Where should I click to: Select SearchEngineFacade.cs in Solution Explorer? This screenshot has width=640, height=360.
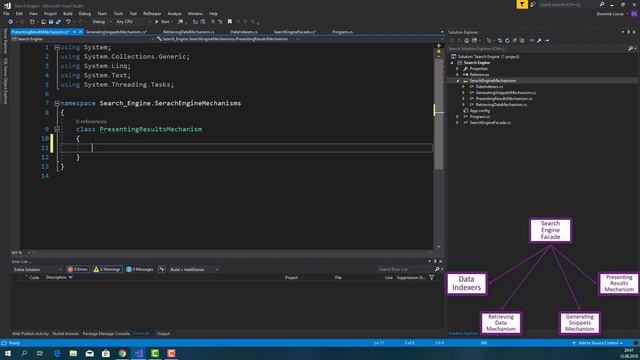[x=490, y=123]
